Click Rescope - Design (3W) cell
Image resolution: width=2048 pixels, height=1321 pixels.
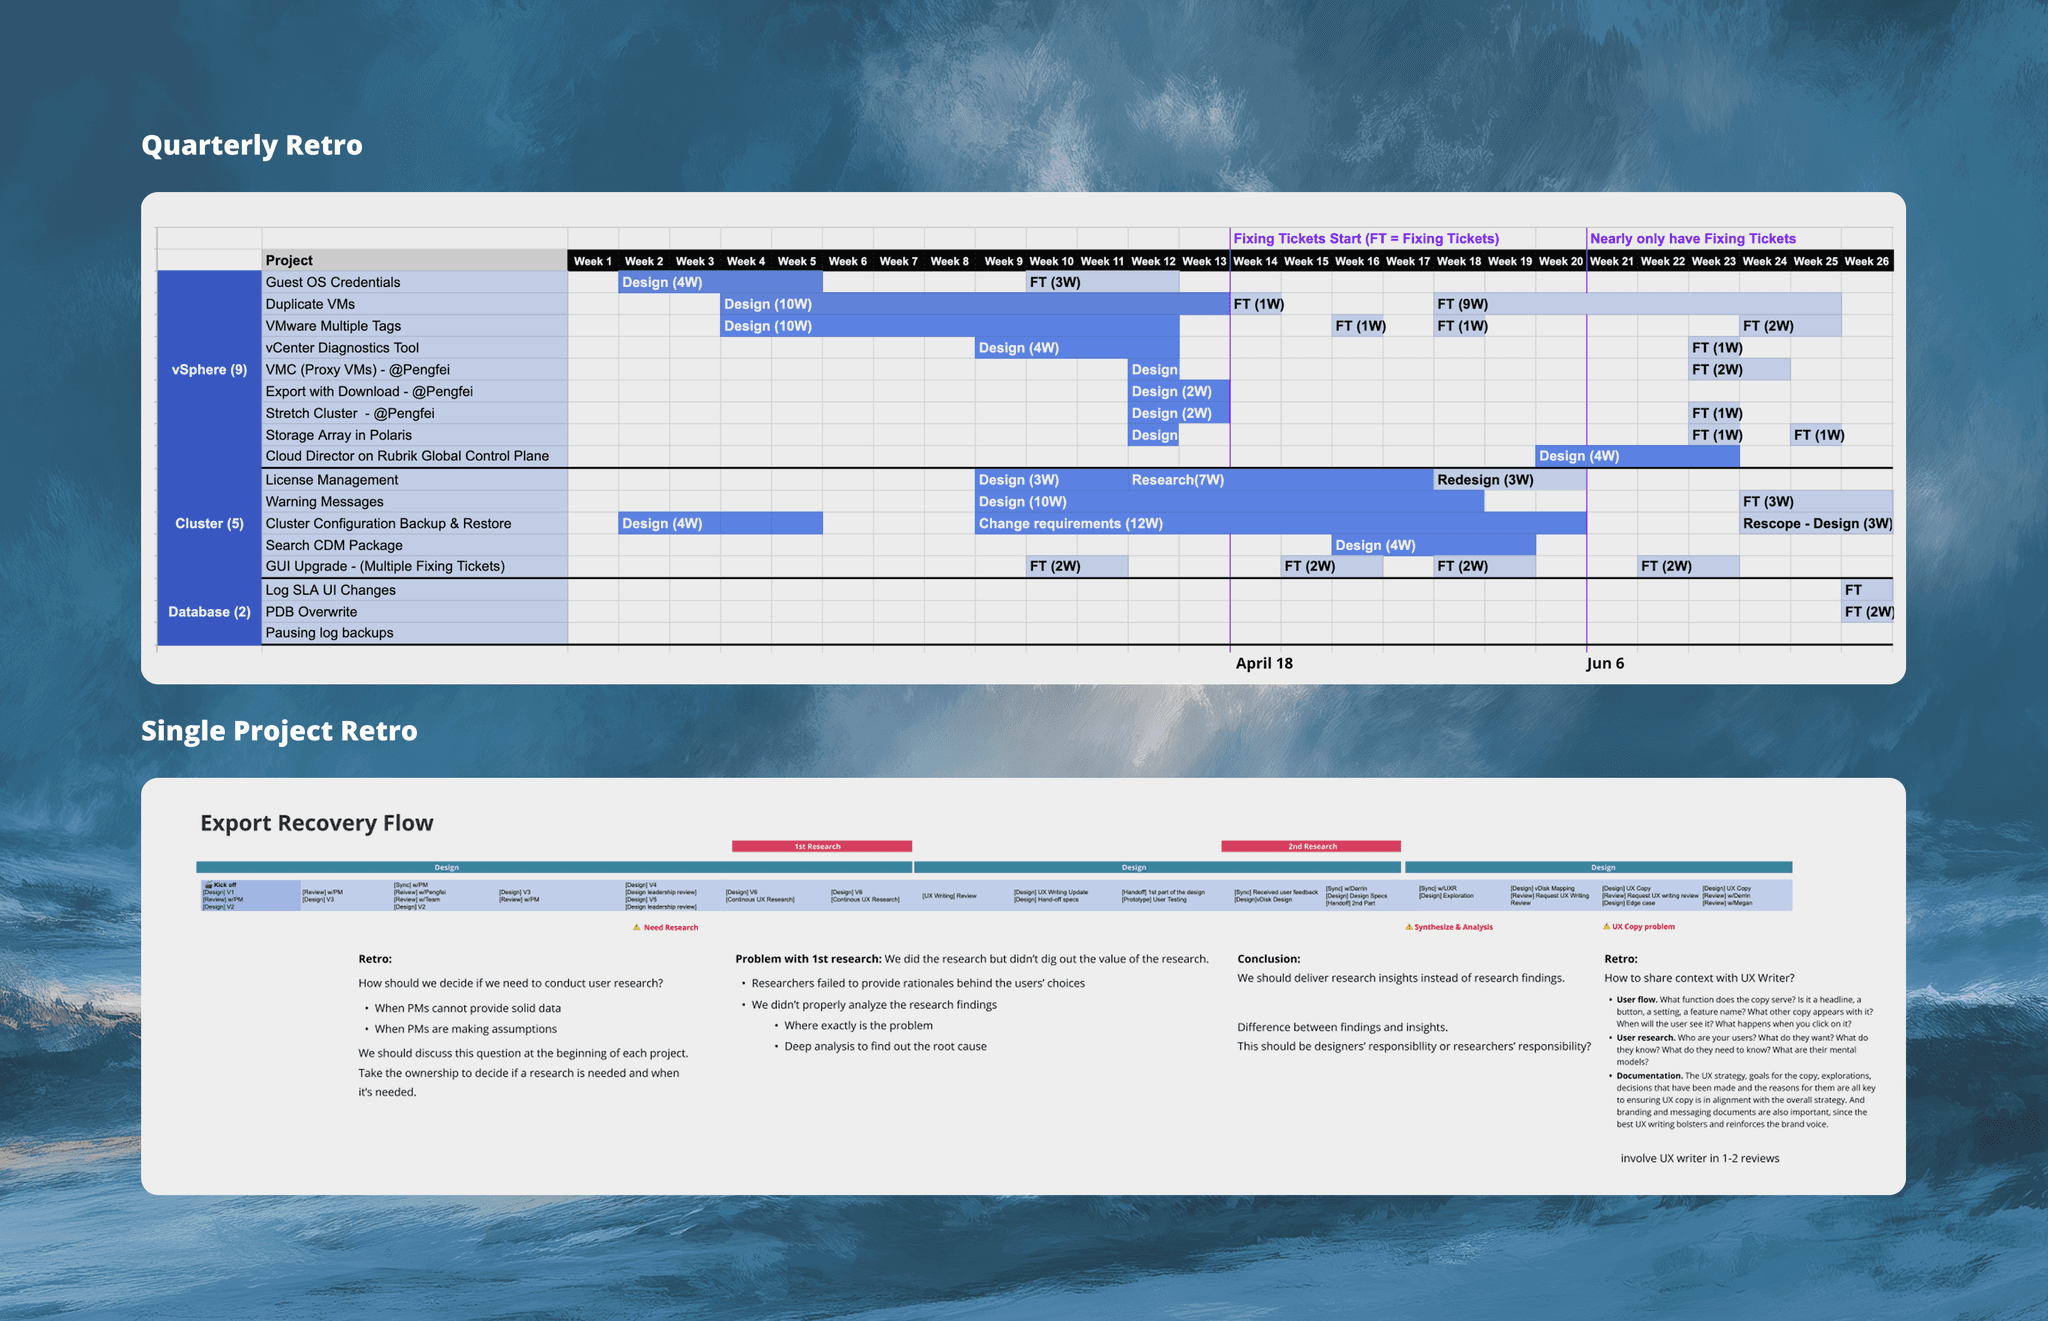tap(1816, 523)
